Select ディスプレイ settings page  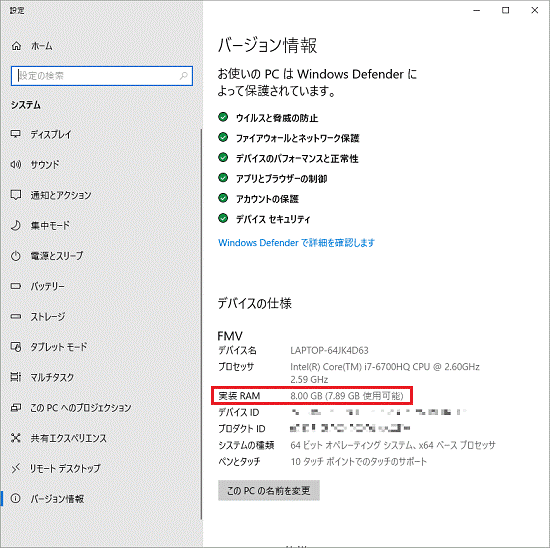[102, 134]
